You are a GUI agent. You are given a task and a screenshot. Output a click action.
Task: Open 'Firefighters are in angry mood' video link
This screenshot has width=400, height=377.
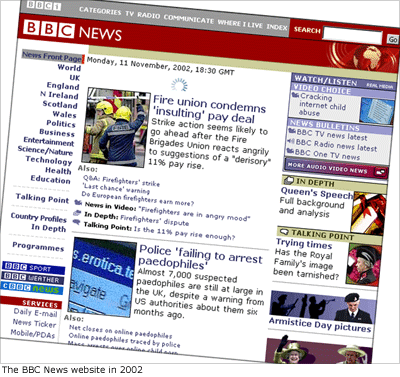click(195, 214)
